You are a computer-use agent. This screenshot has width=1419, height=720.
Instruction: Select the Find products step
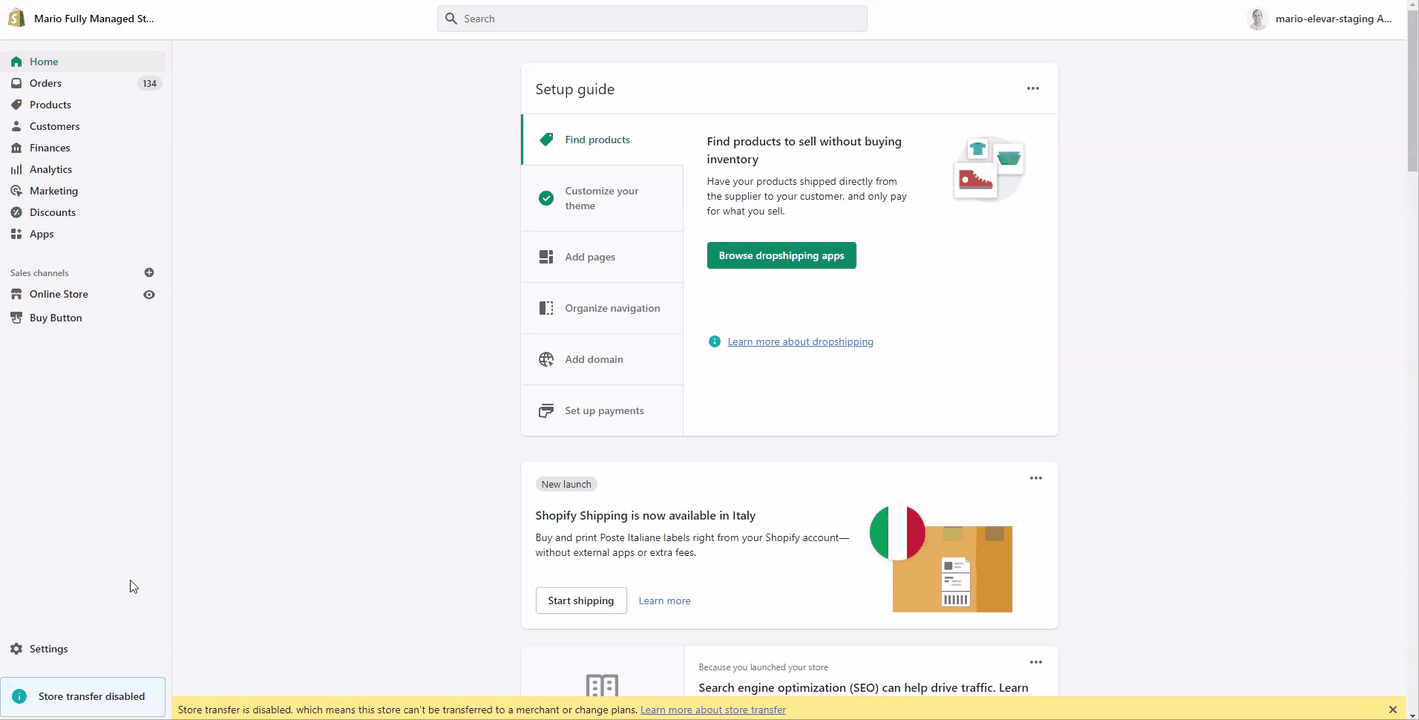602,140
